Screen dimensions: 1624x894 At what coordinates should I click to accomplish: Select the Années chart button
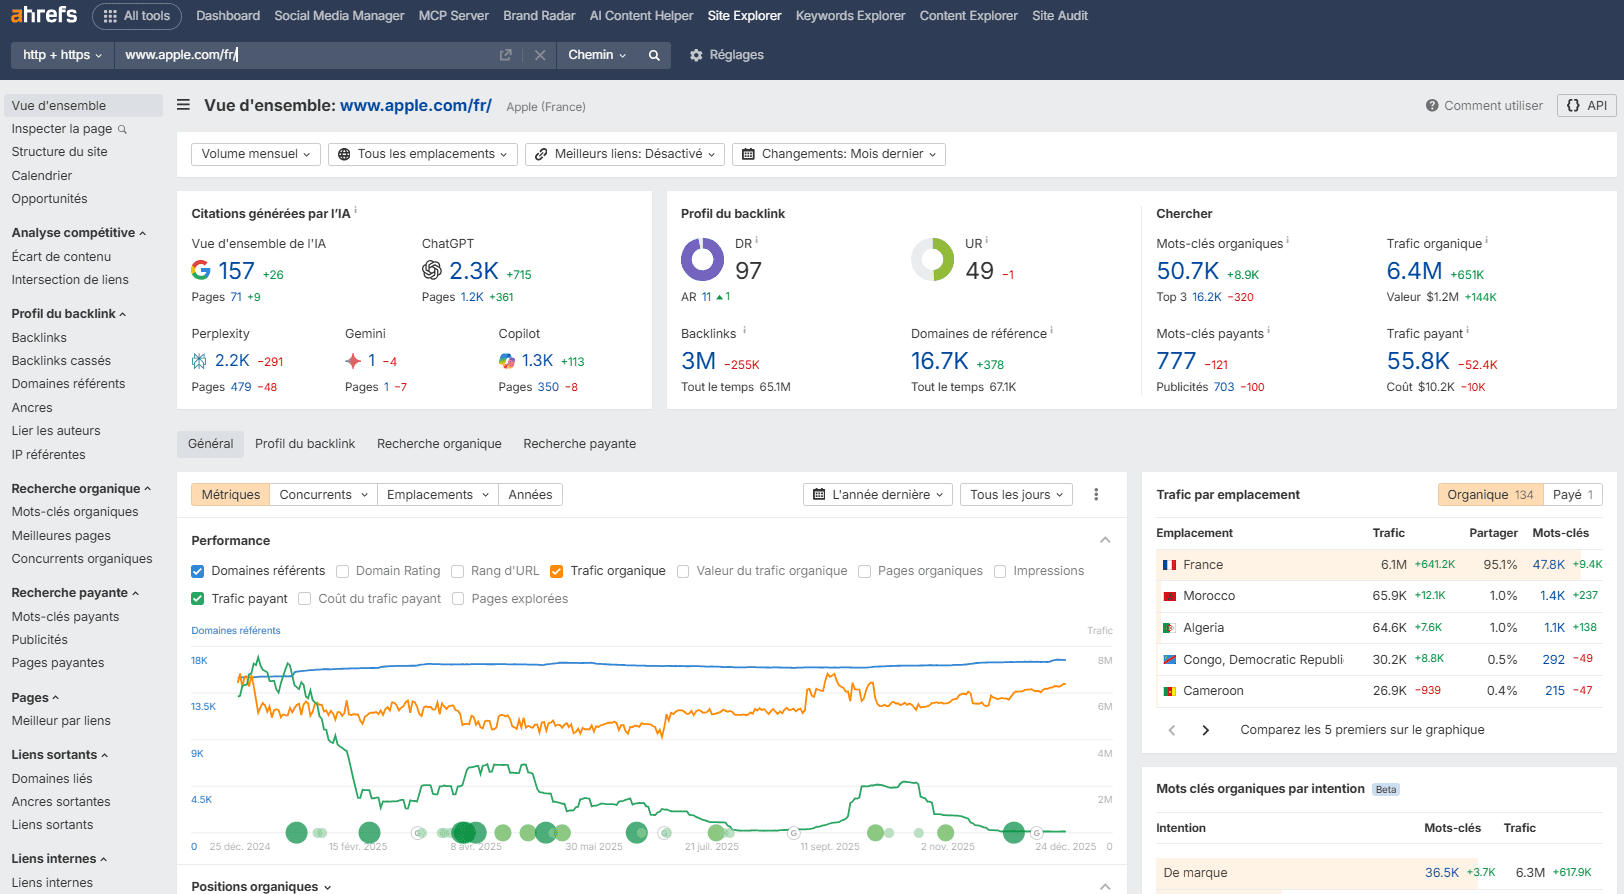530,494
